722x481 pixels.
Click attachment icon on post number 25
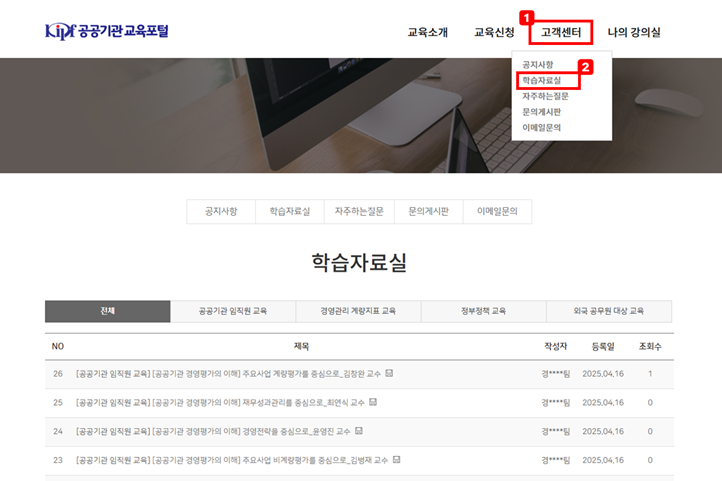point(373,403)
